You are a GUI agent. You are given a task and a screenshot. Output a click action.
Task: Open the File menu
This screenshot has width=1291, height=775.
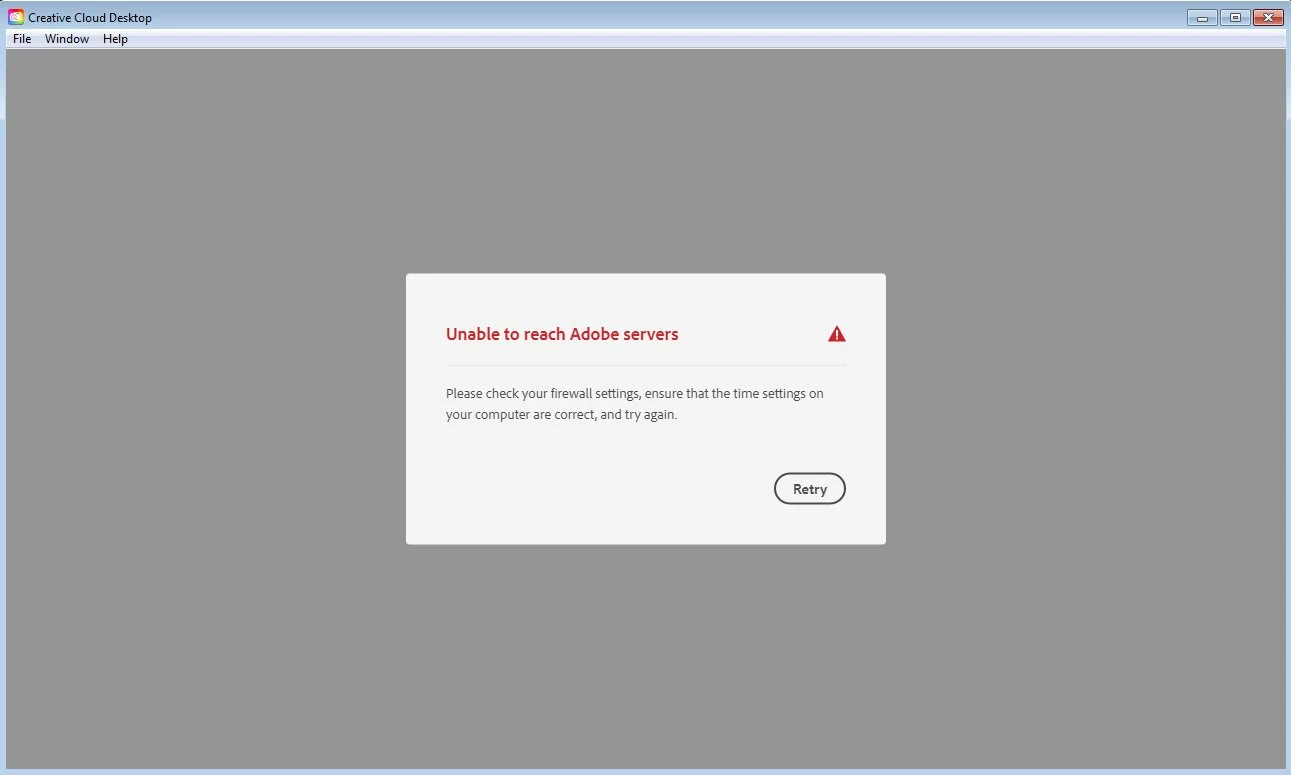tap(22, 39)
